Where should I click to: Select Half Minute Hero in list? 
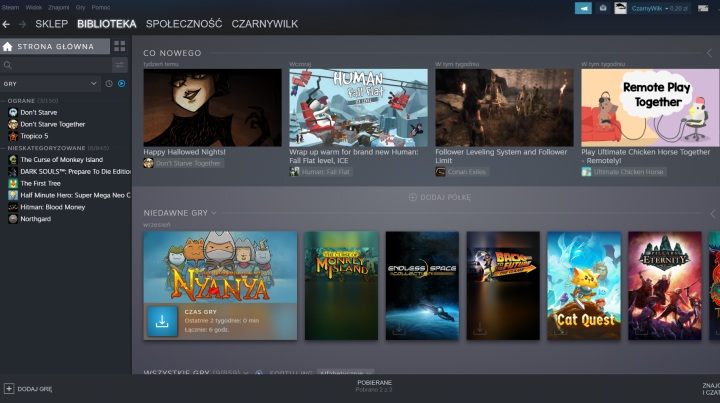75,196
